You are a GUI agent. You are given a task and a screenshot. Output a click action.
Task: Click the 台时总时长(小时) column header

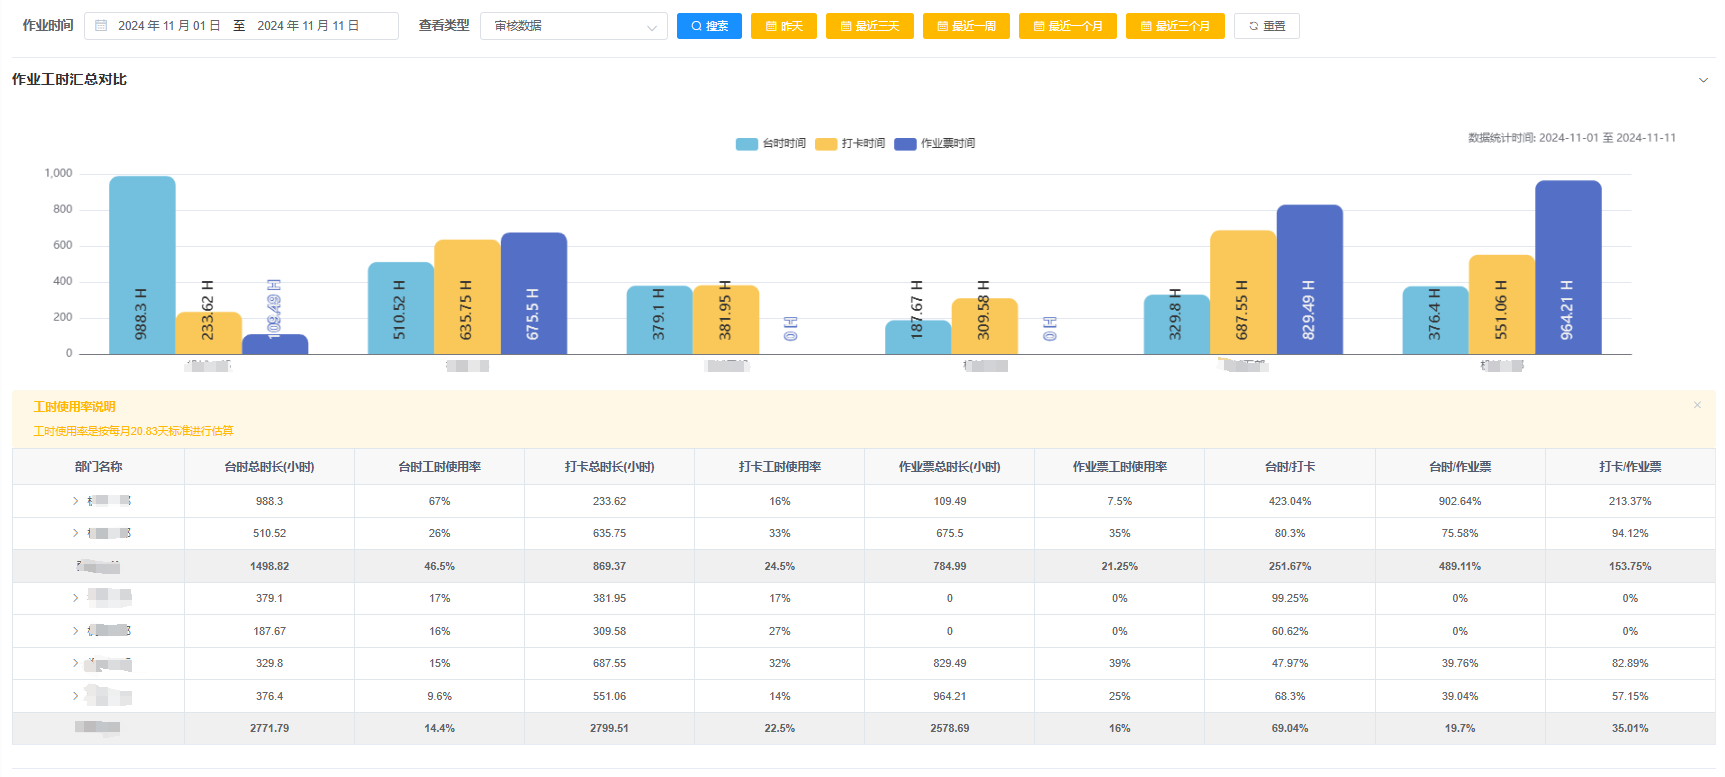click(x=269, y=467)
